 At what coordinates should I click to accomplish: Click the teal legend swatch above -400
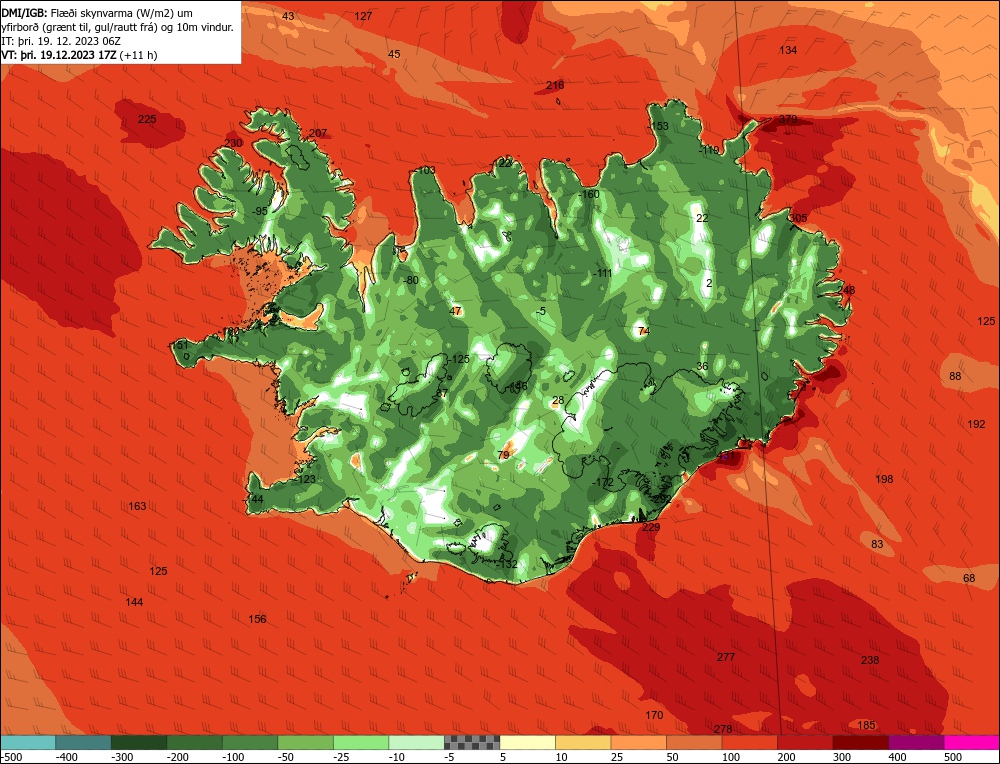pos(84,742)
